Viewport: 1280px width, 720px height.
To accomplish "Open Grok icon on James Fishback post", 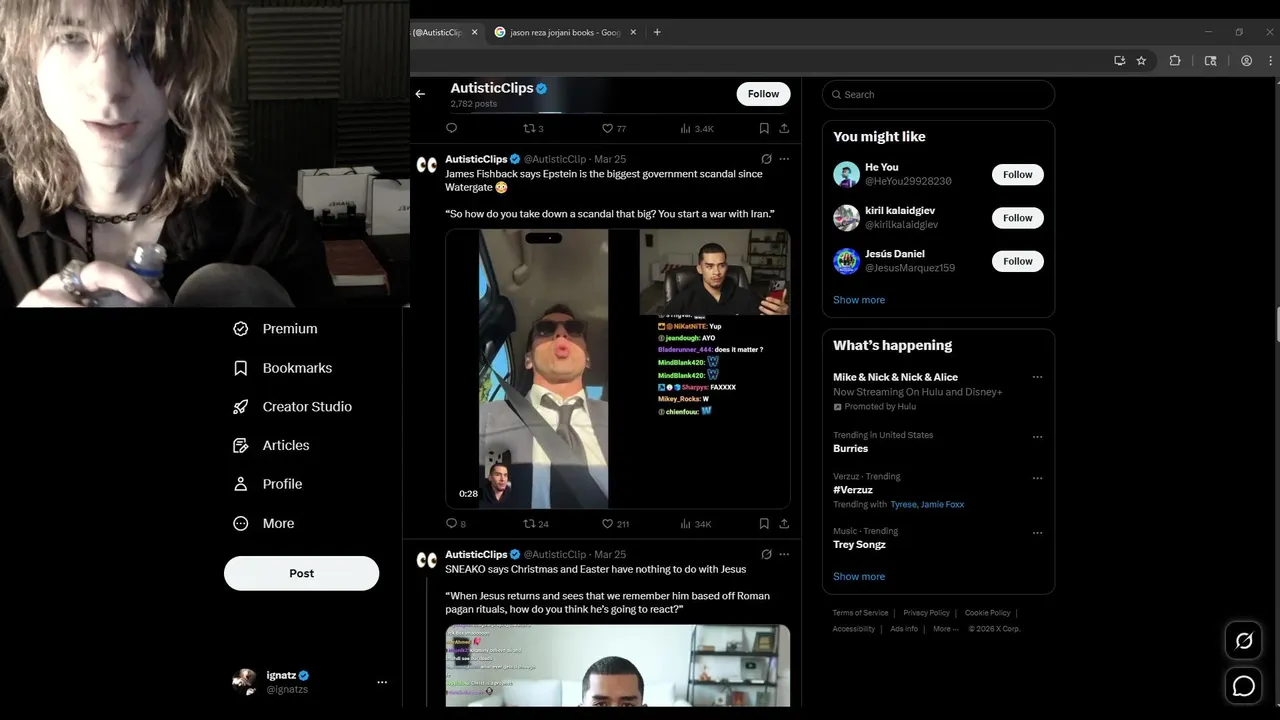I will [766, 159].
